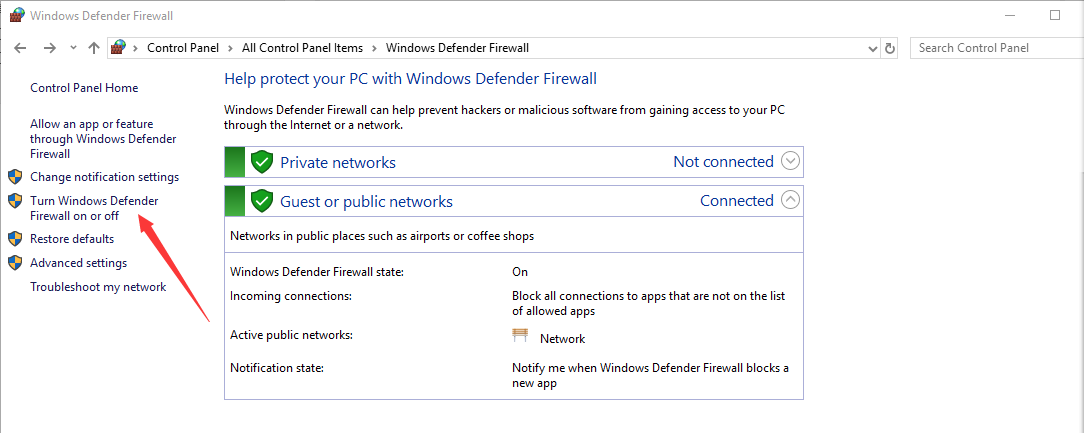Click the forward navigation arrow
Viewport: 1084px width, 433px height.
49,48
